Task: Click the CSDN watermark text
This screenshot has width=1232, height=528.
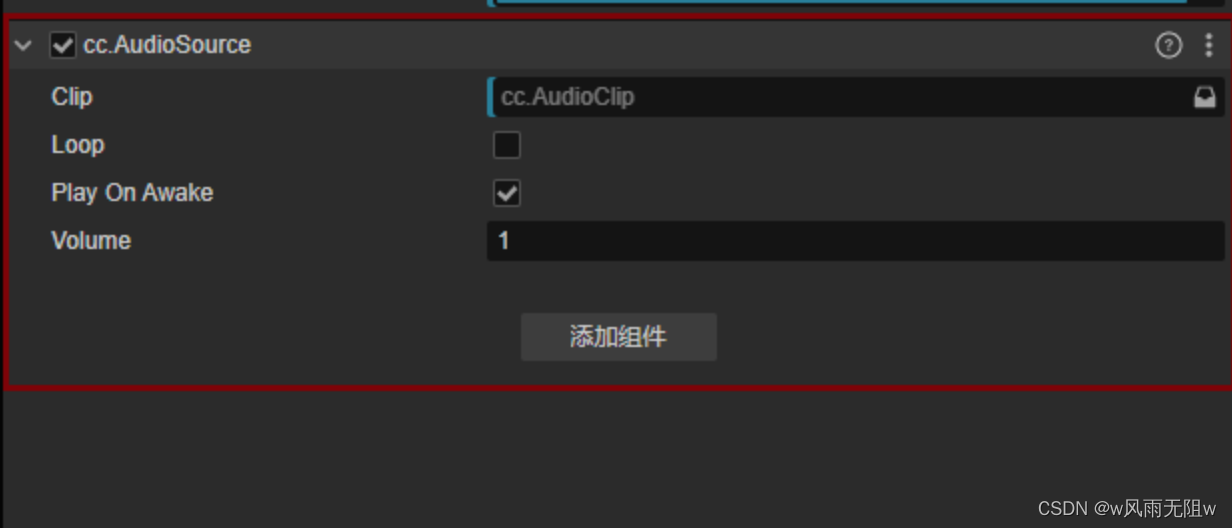Action: point(1127,509)
